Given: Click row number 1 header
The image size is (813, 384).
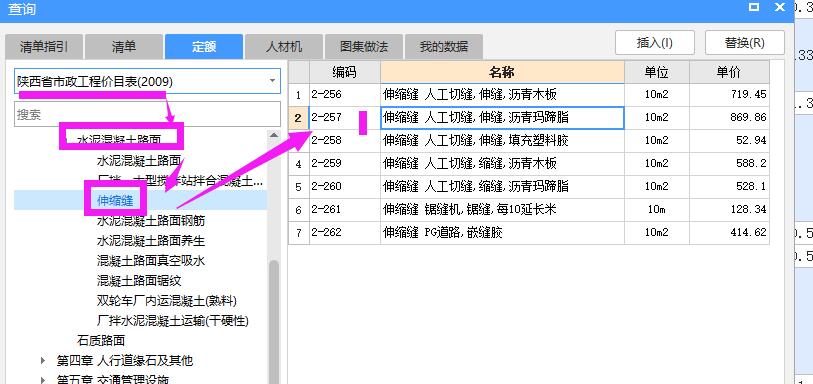Looking at the screenshot, I should 298,95.
